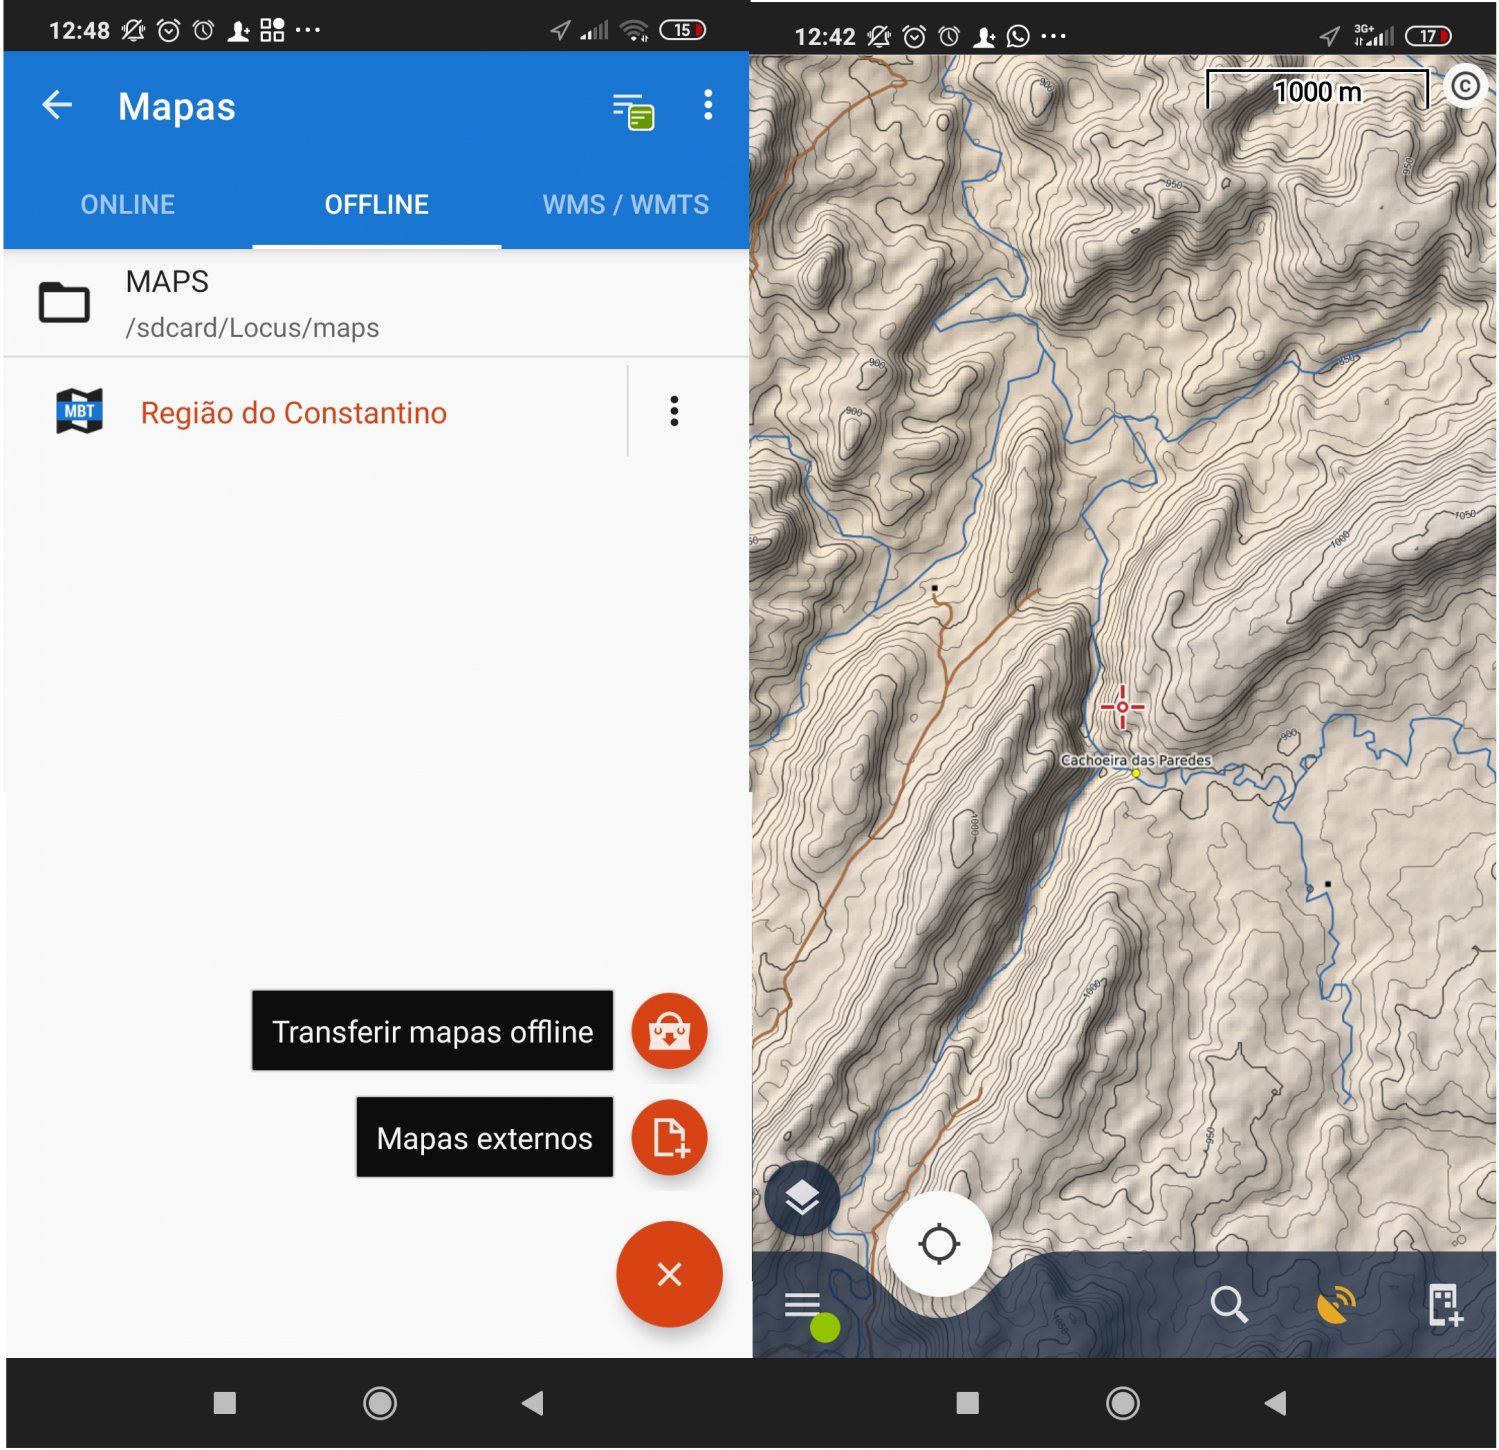Tap the orange add external file icon

[x=669, y=1138]
